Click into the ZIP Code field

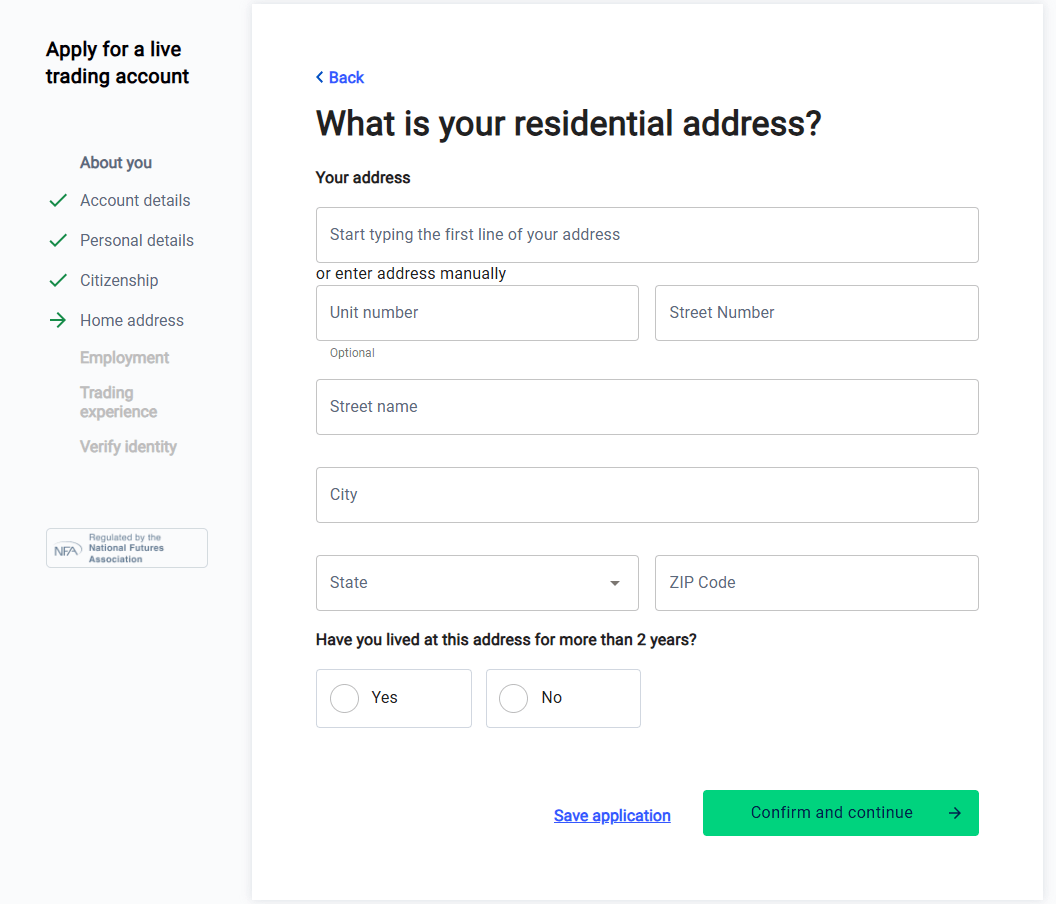coord(816,583)
